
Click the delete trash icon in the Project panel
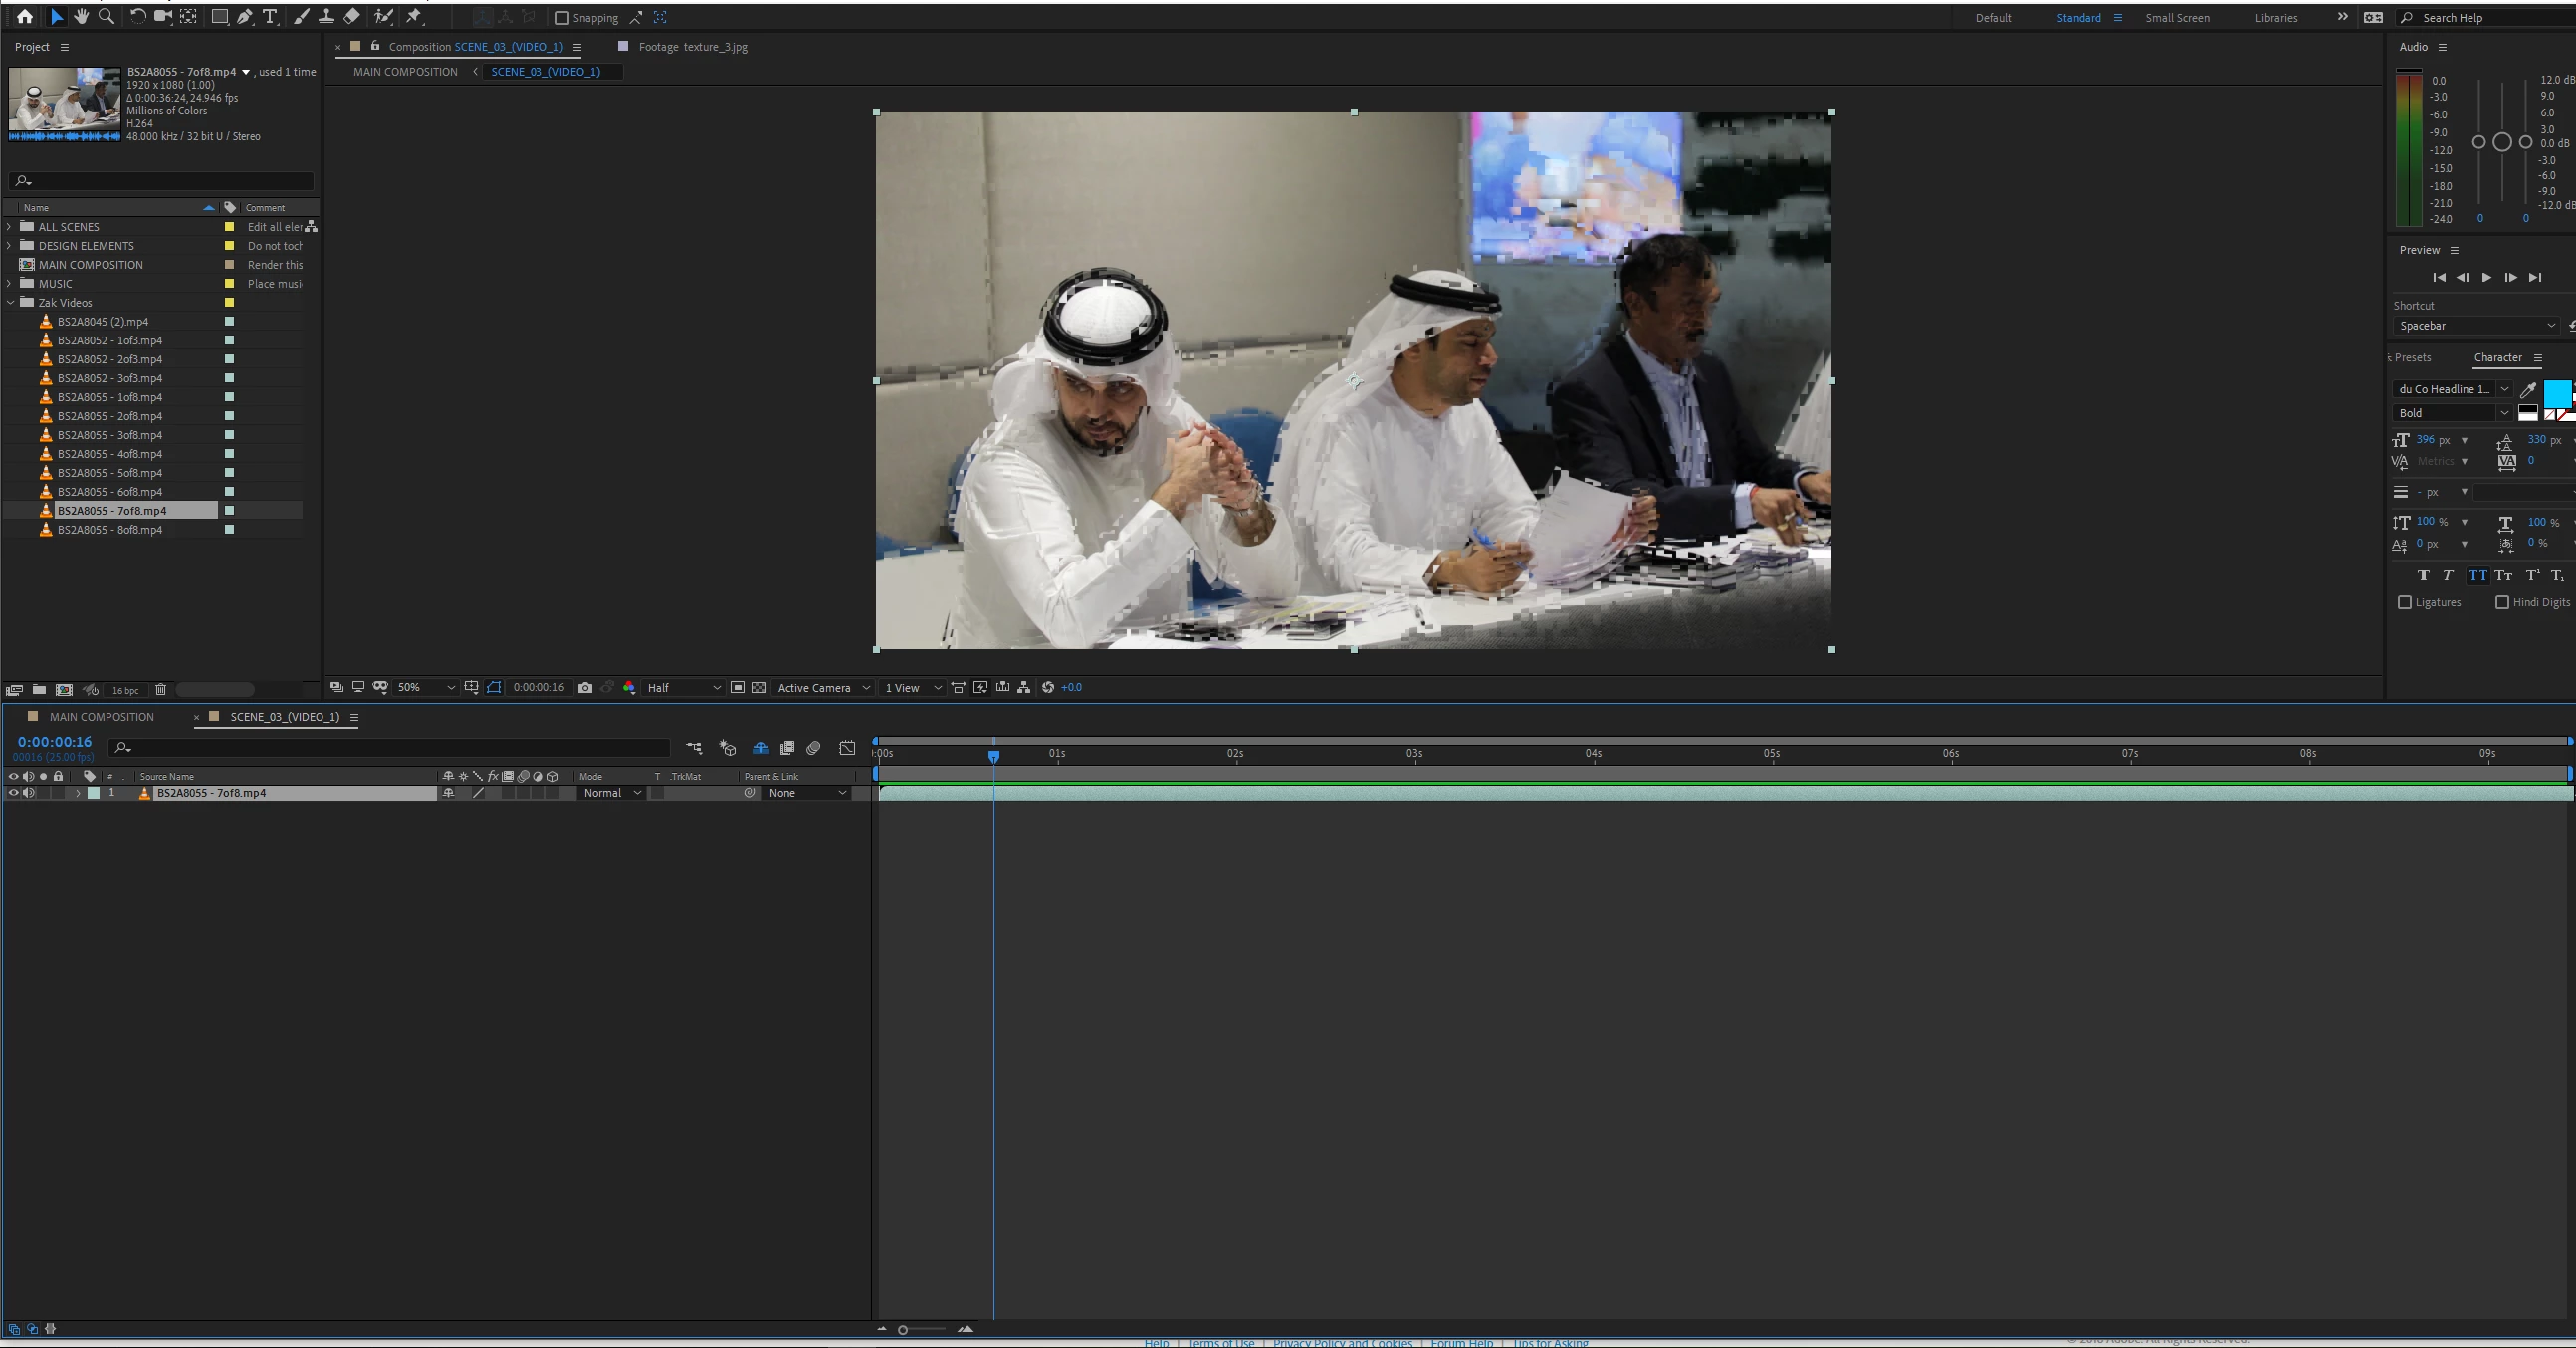point(160,689)
